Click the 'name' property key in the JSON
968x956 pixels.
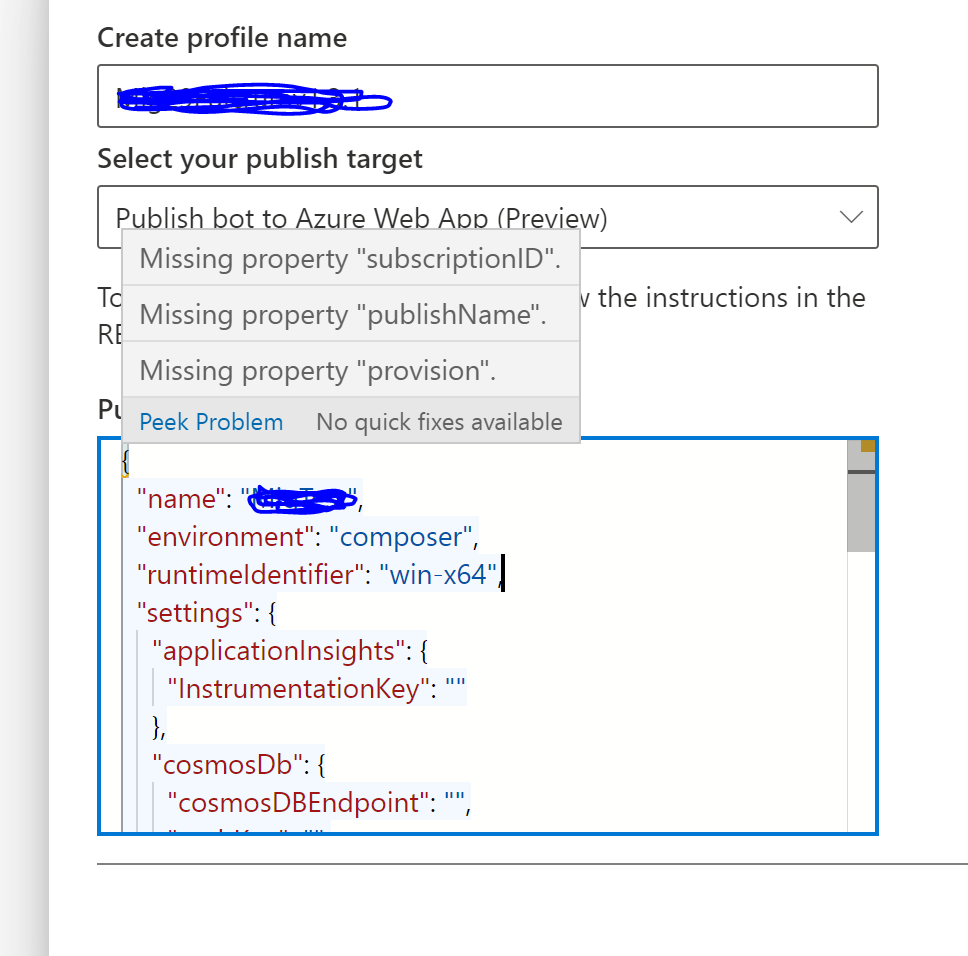pyautogui.click(x=180, y=498)
